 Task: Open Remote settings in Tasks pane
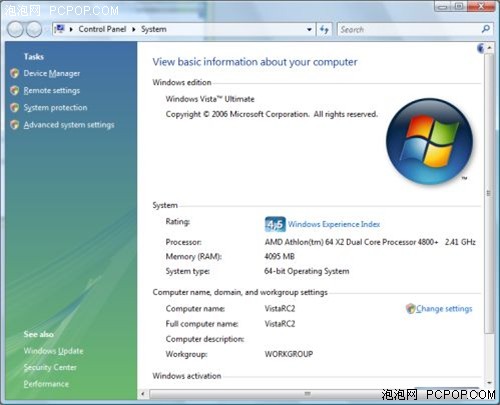pos(52,90)
